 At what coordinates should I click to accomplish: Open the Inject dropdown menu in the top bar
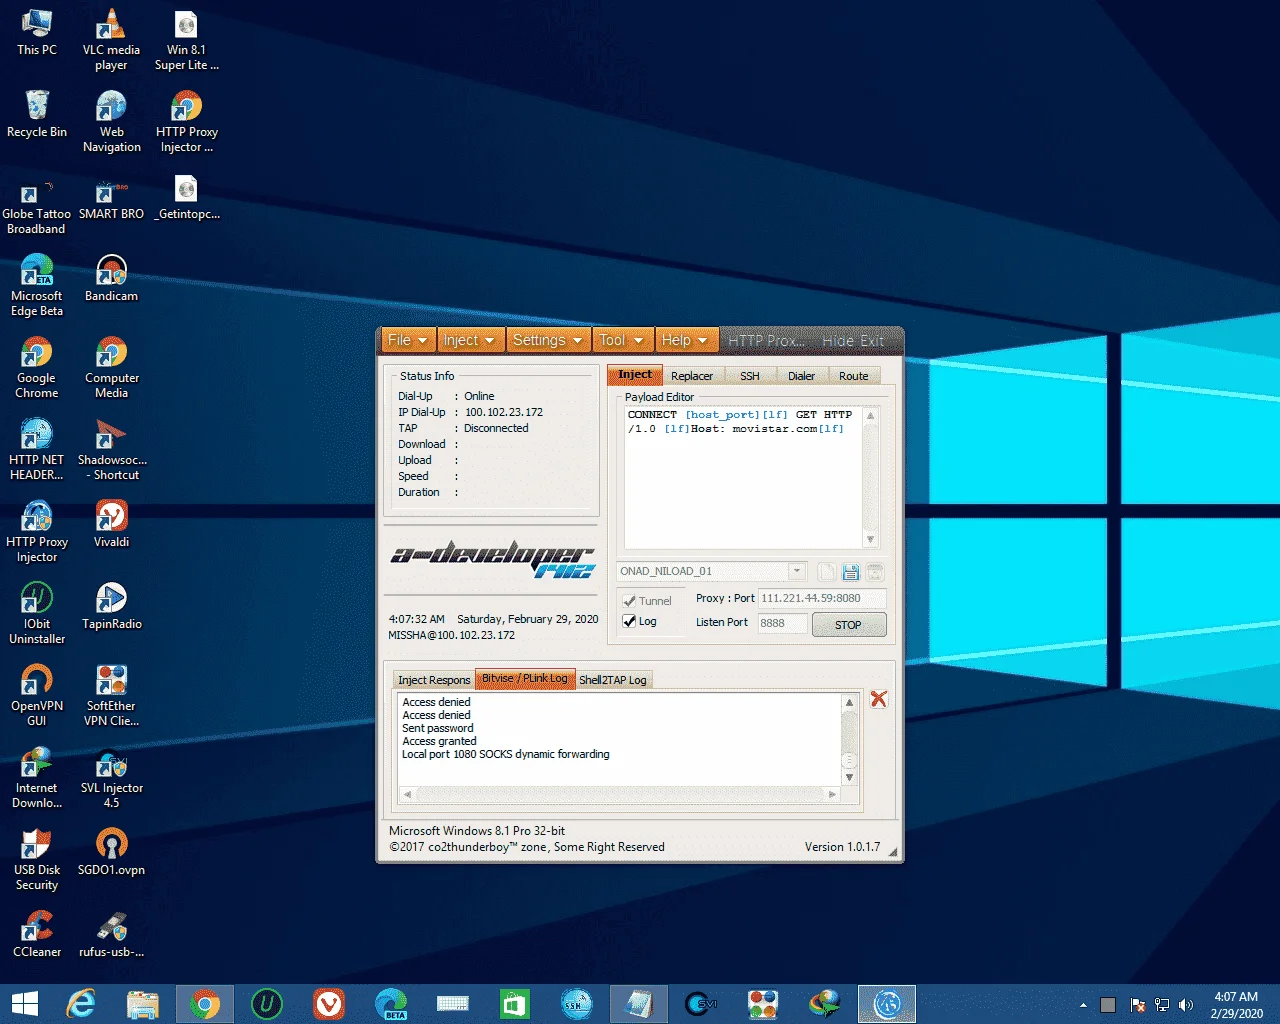[x=469, y=340]
